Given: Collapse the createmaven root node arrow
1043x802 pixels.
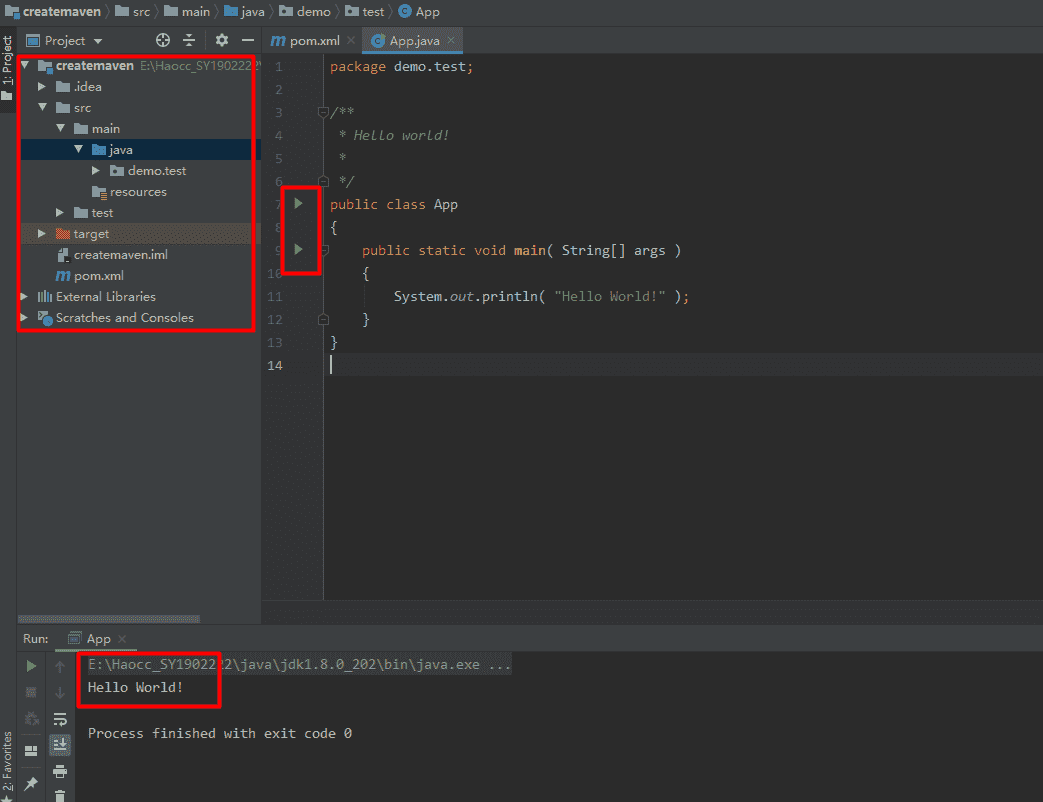Looking at the screenshot, I should 25,65.
